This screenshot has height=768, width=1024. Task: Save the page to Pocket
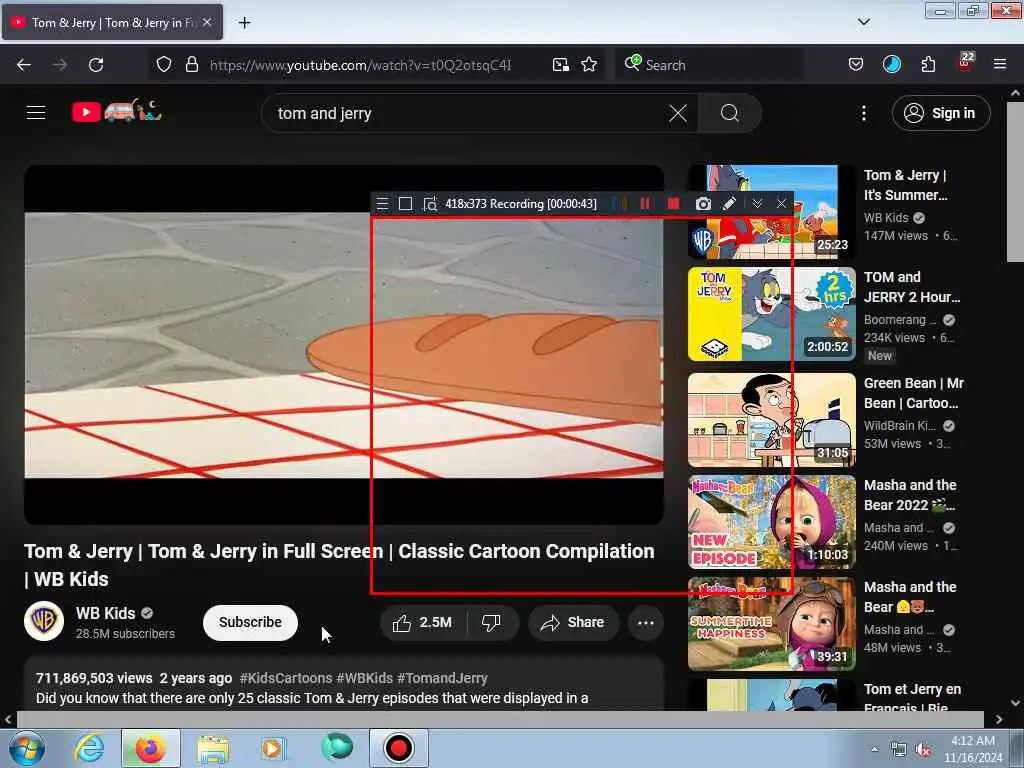pos(856,65)
